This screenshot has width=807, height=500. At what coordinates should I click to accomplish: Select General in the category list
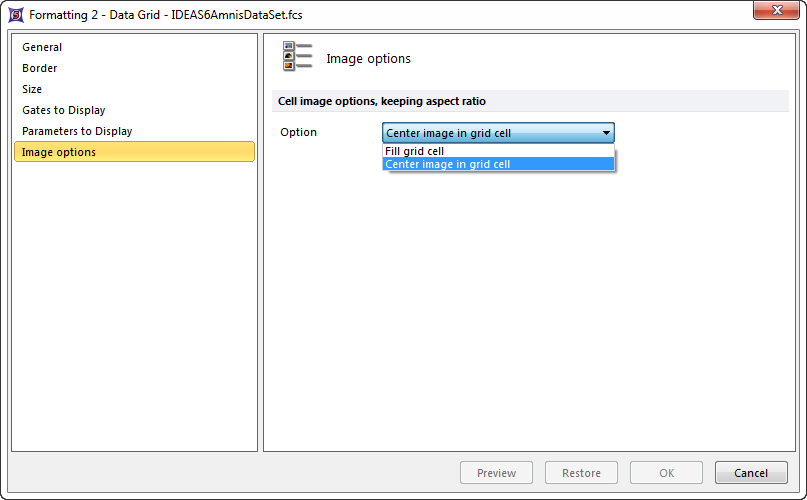pos(42,47)
